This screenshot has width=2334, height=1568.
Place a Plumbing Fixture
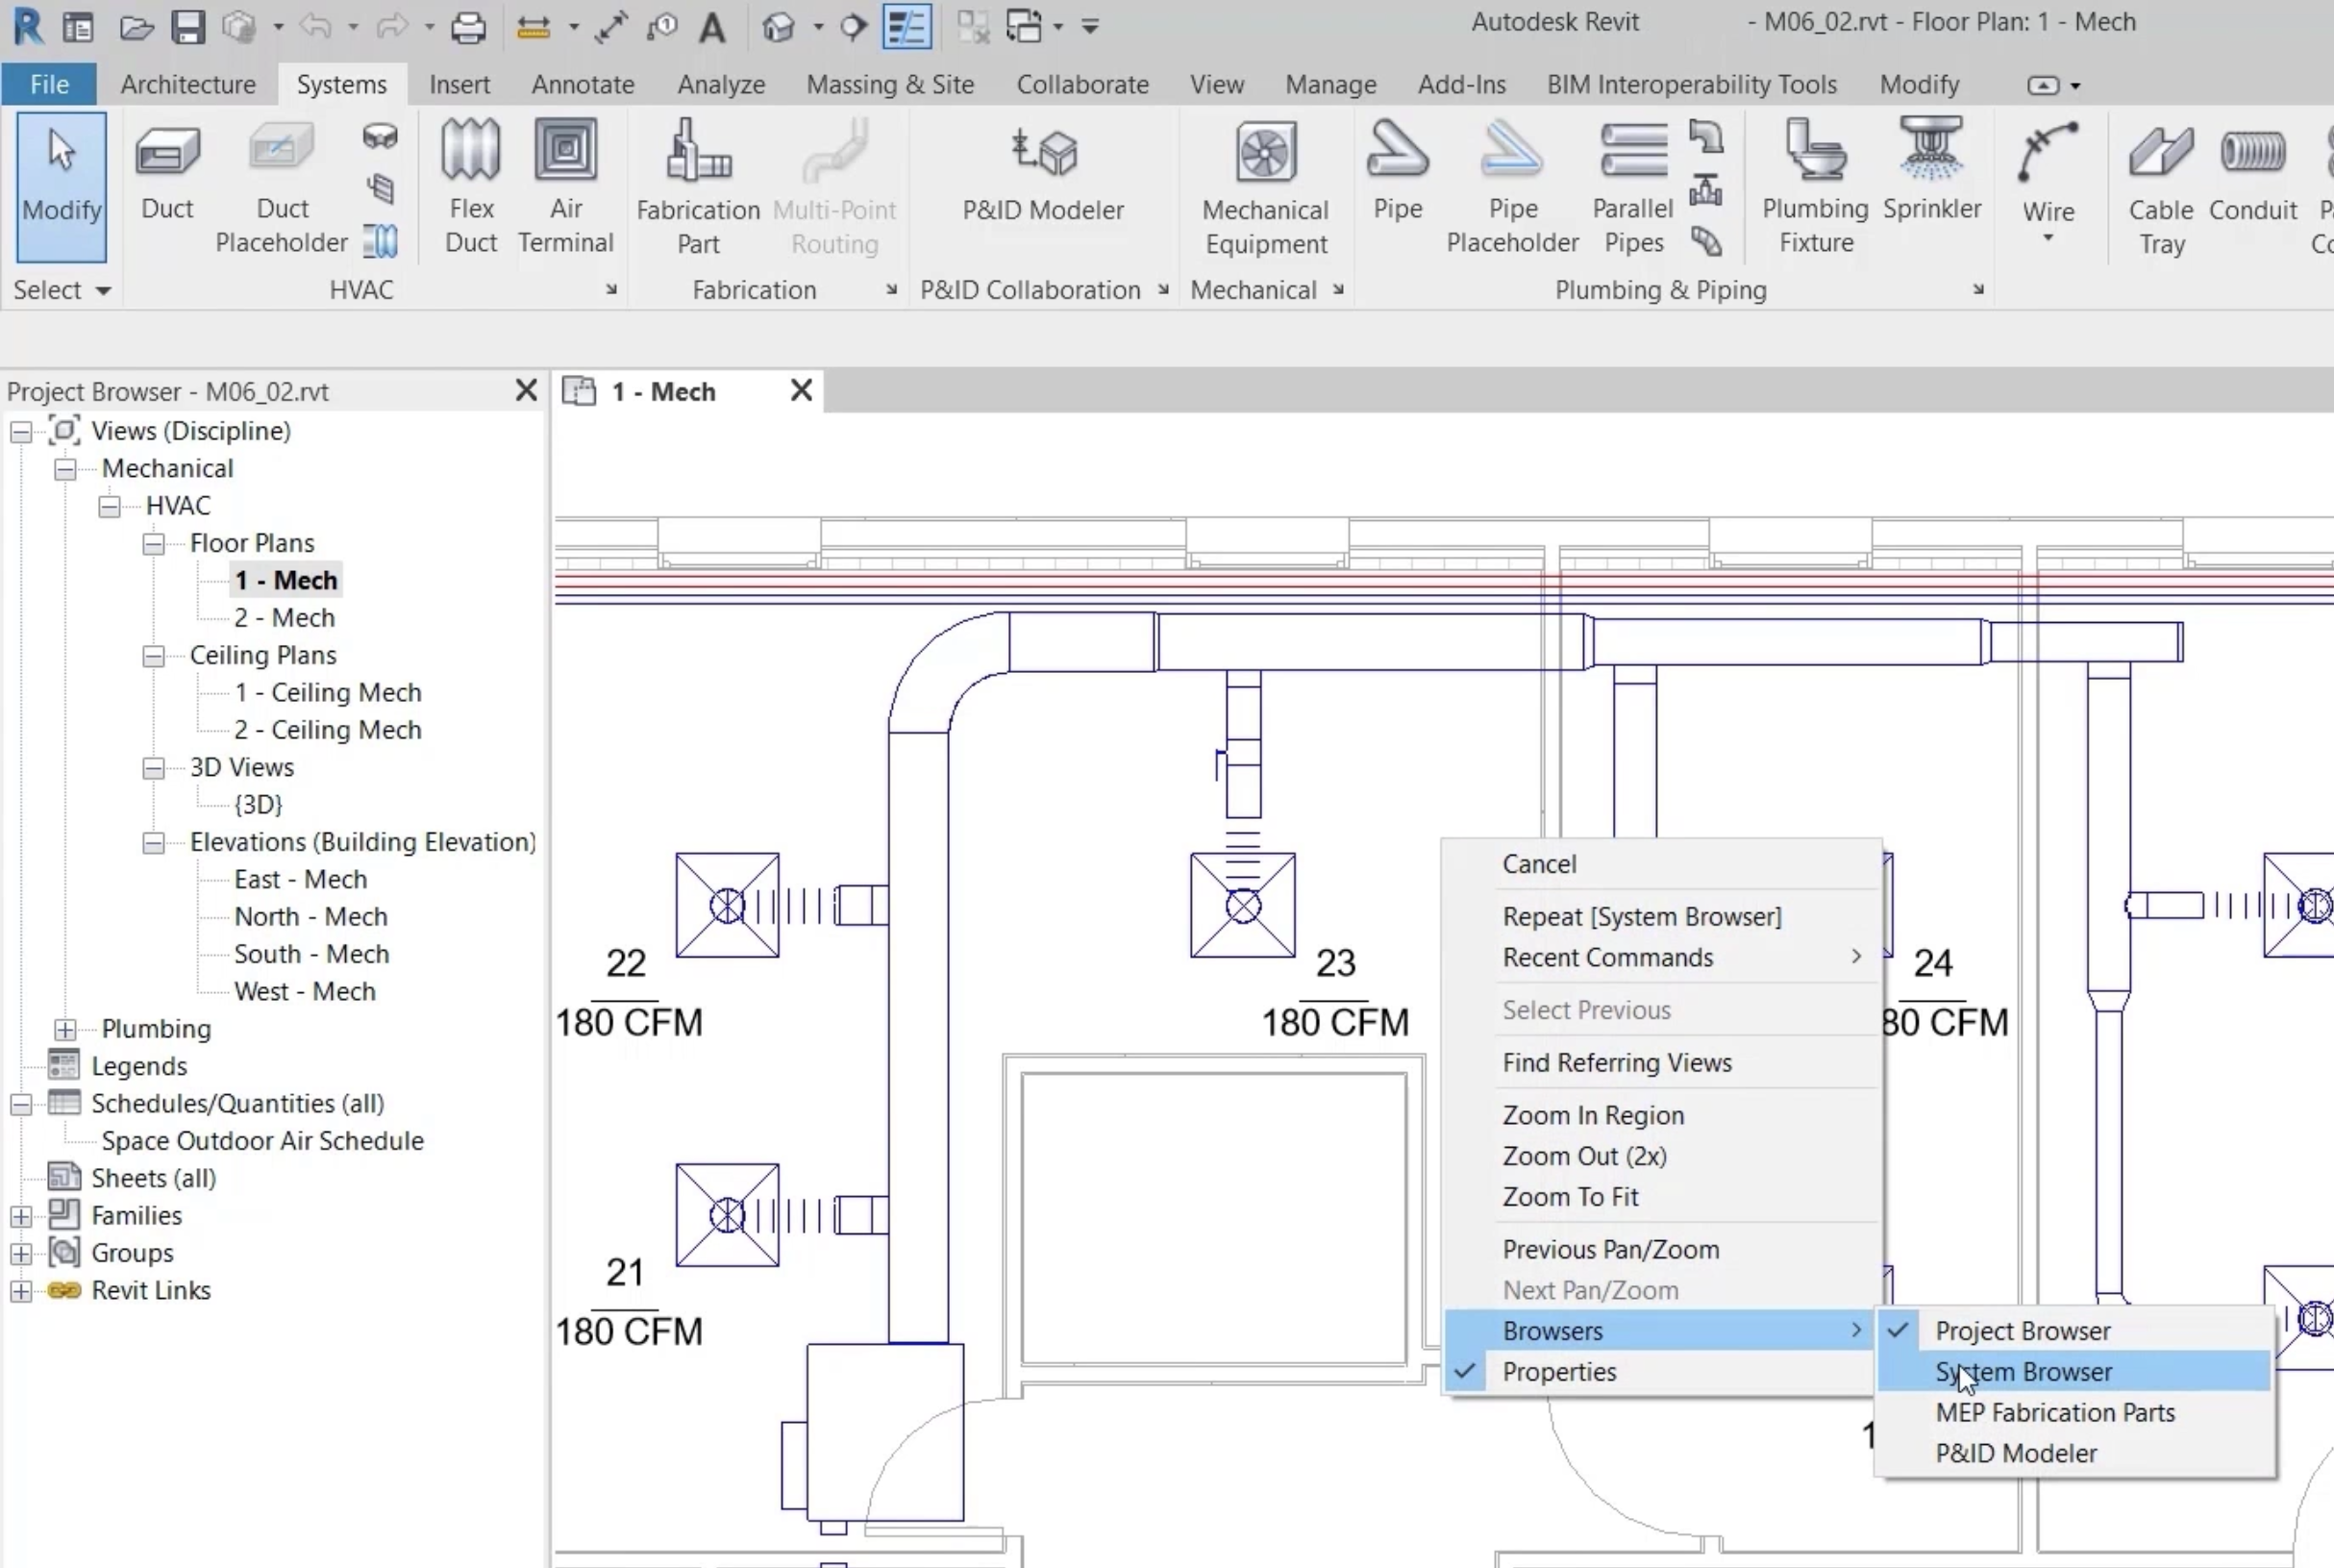click(1815, 188)
